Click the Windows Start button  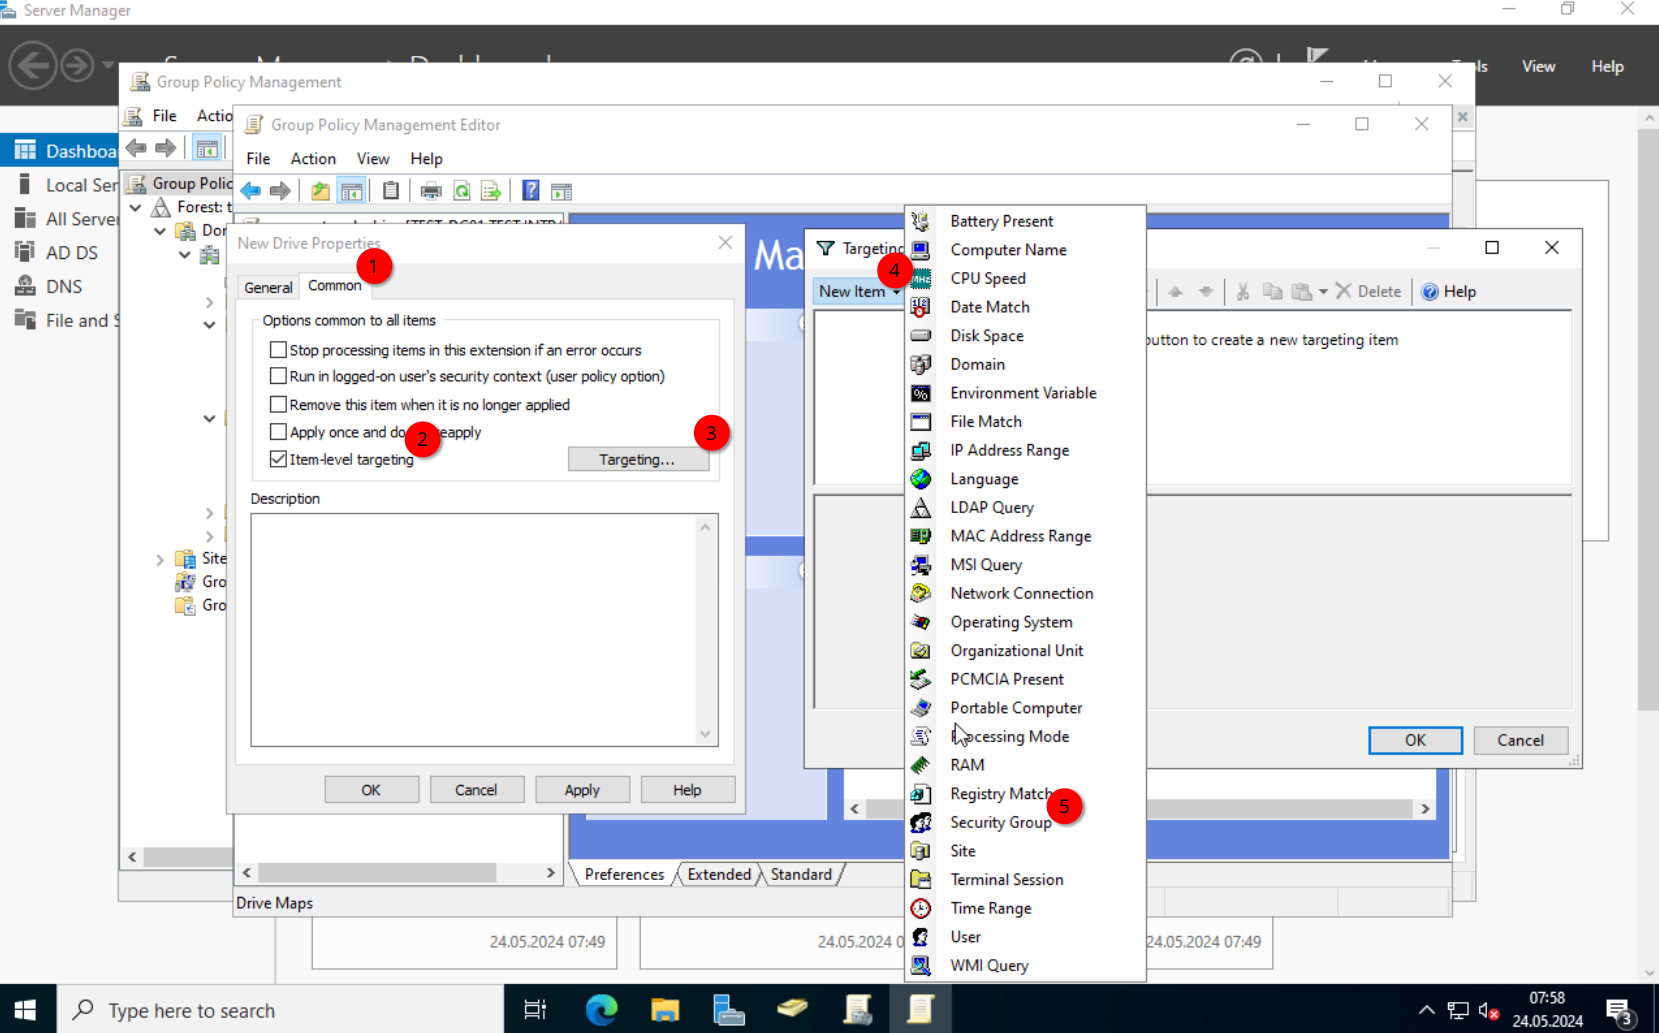[26, 1010]
